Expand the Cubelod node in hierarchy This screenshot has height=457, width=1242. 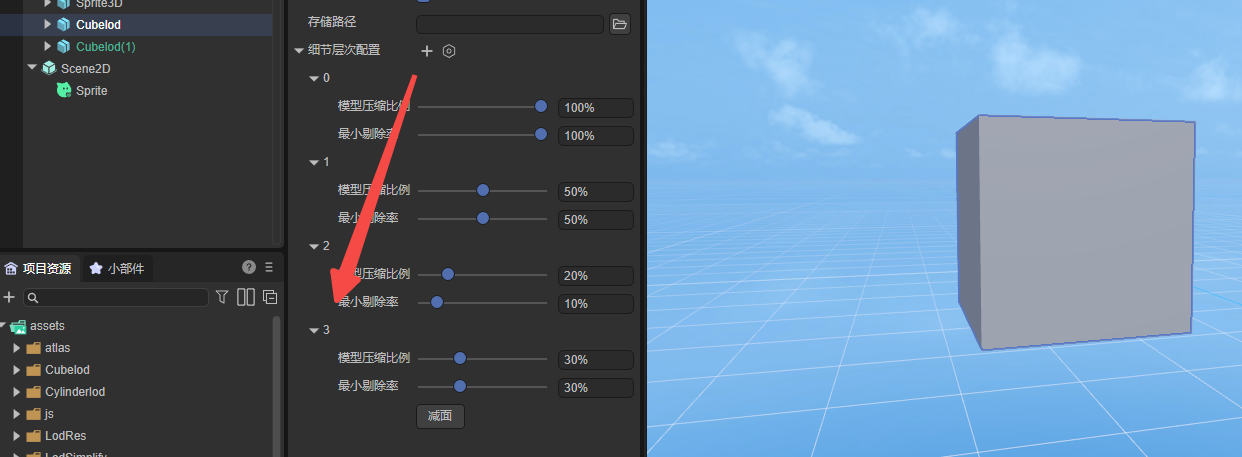coord(47,24)
